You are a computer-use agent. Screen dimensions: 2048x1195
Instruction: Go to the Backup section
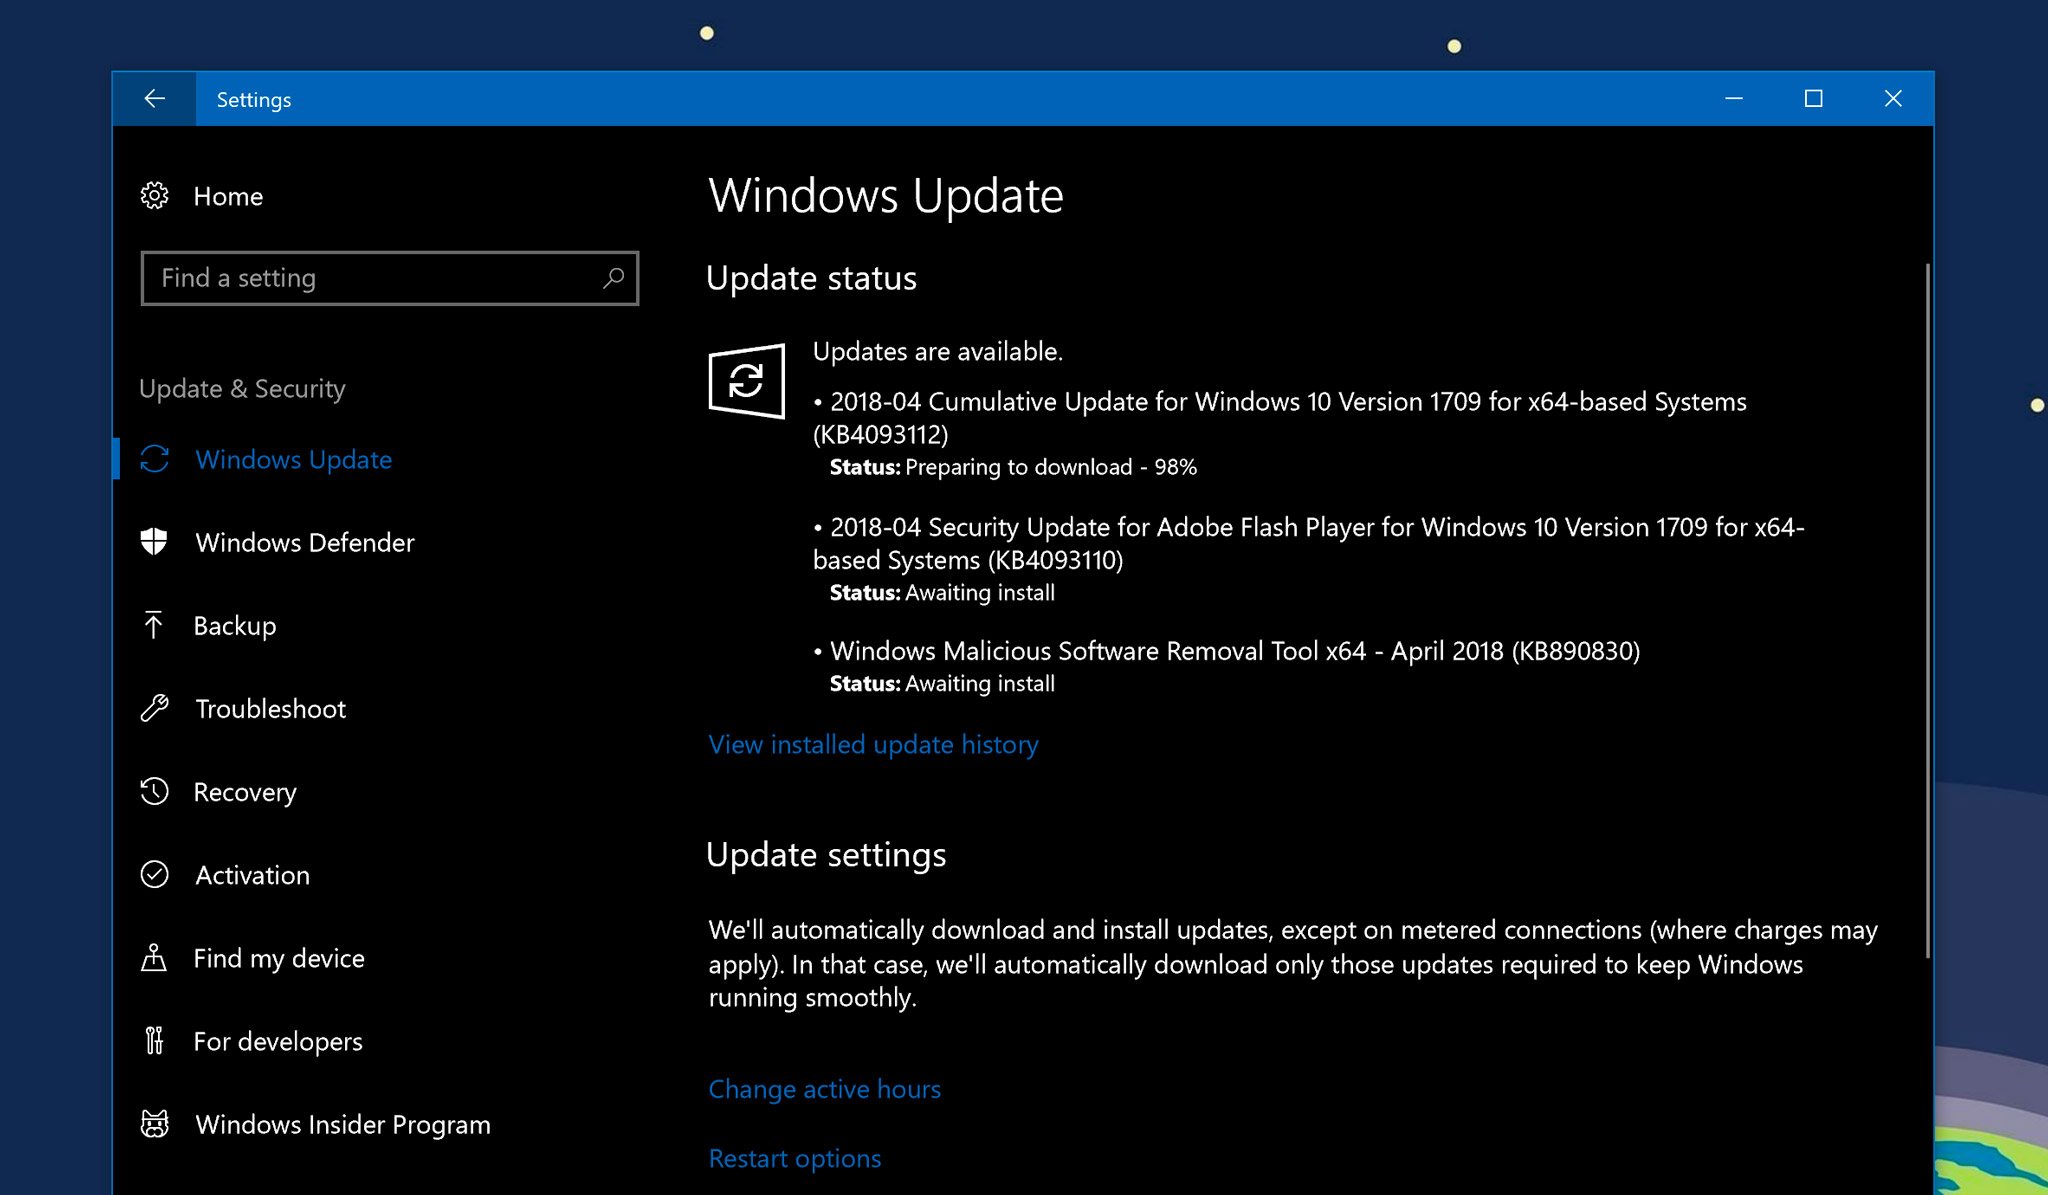pos(235,626)
